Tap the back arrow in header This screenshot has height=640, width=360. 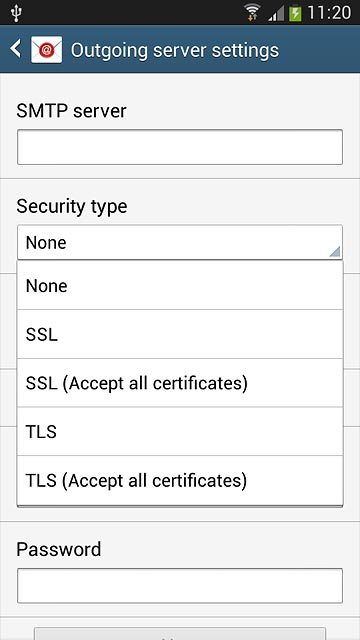point(16,49)
